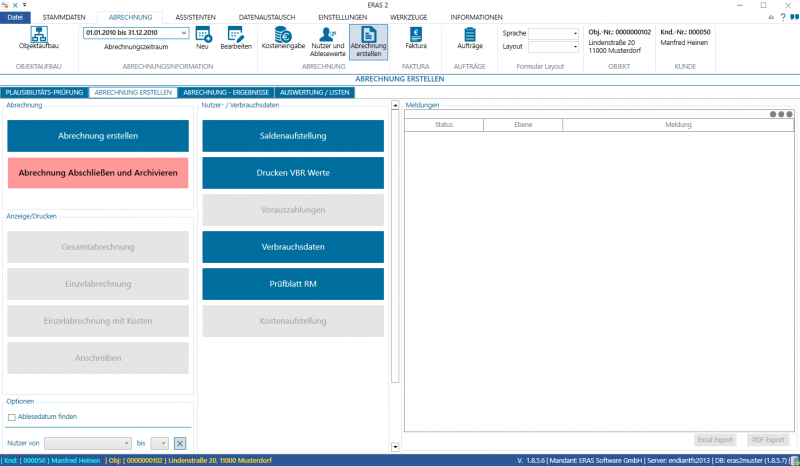Click the Einzelabrechnung button
The height and width of the screenshot is (466, 800).
point(98,284)
